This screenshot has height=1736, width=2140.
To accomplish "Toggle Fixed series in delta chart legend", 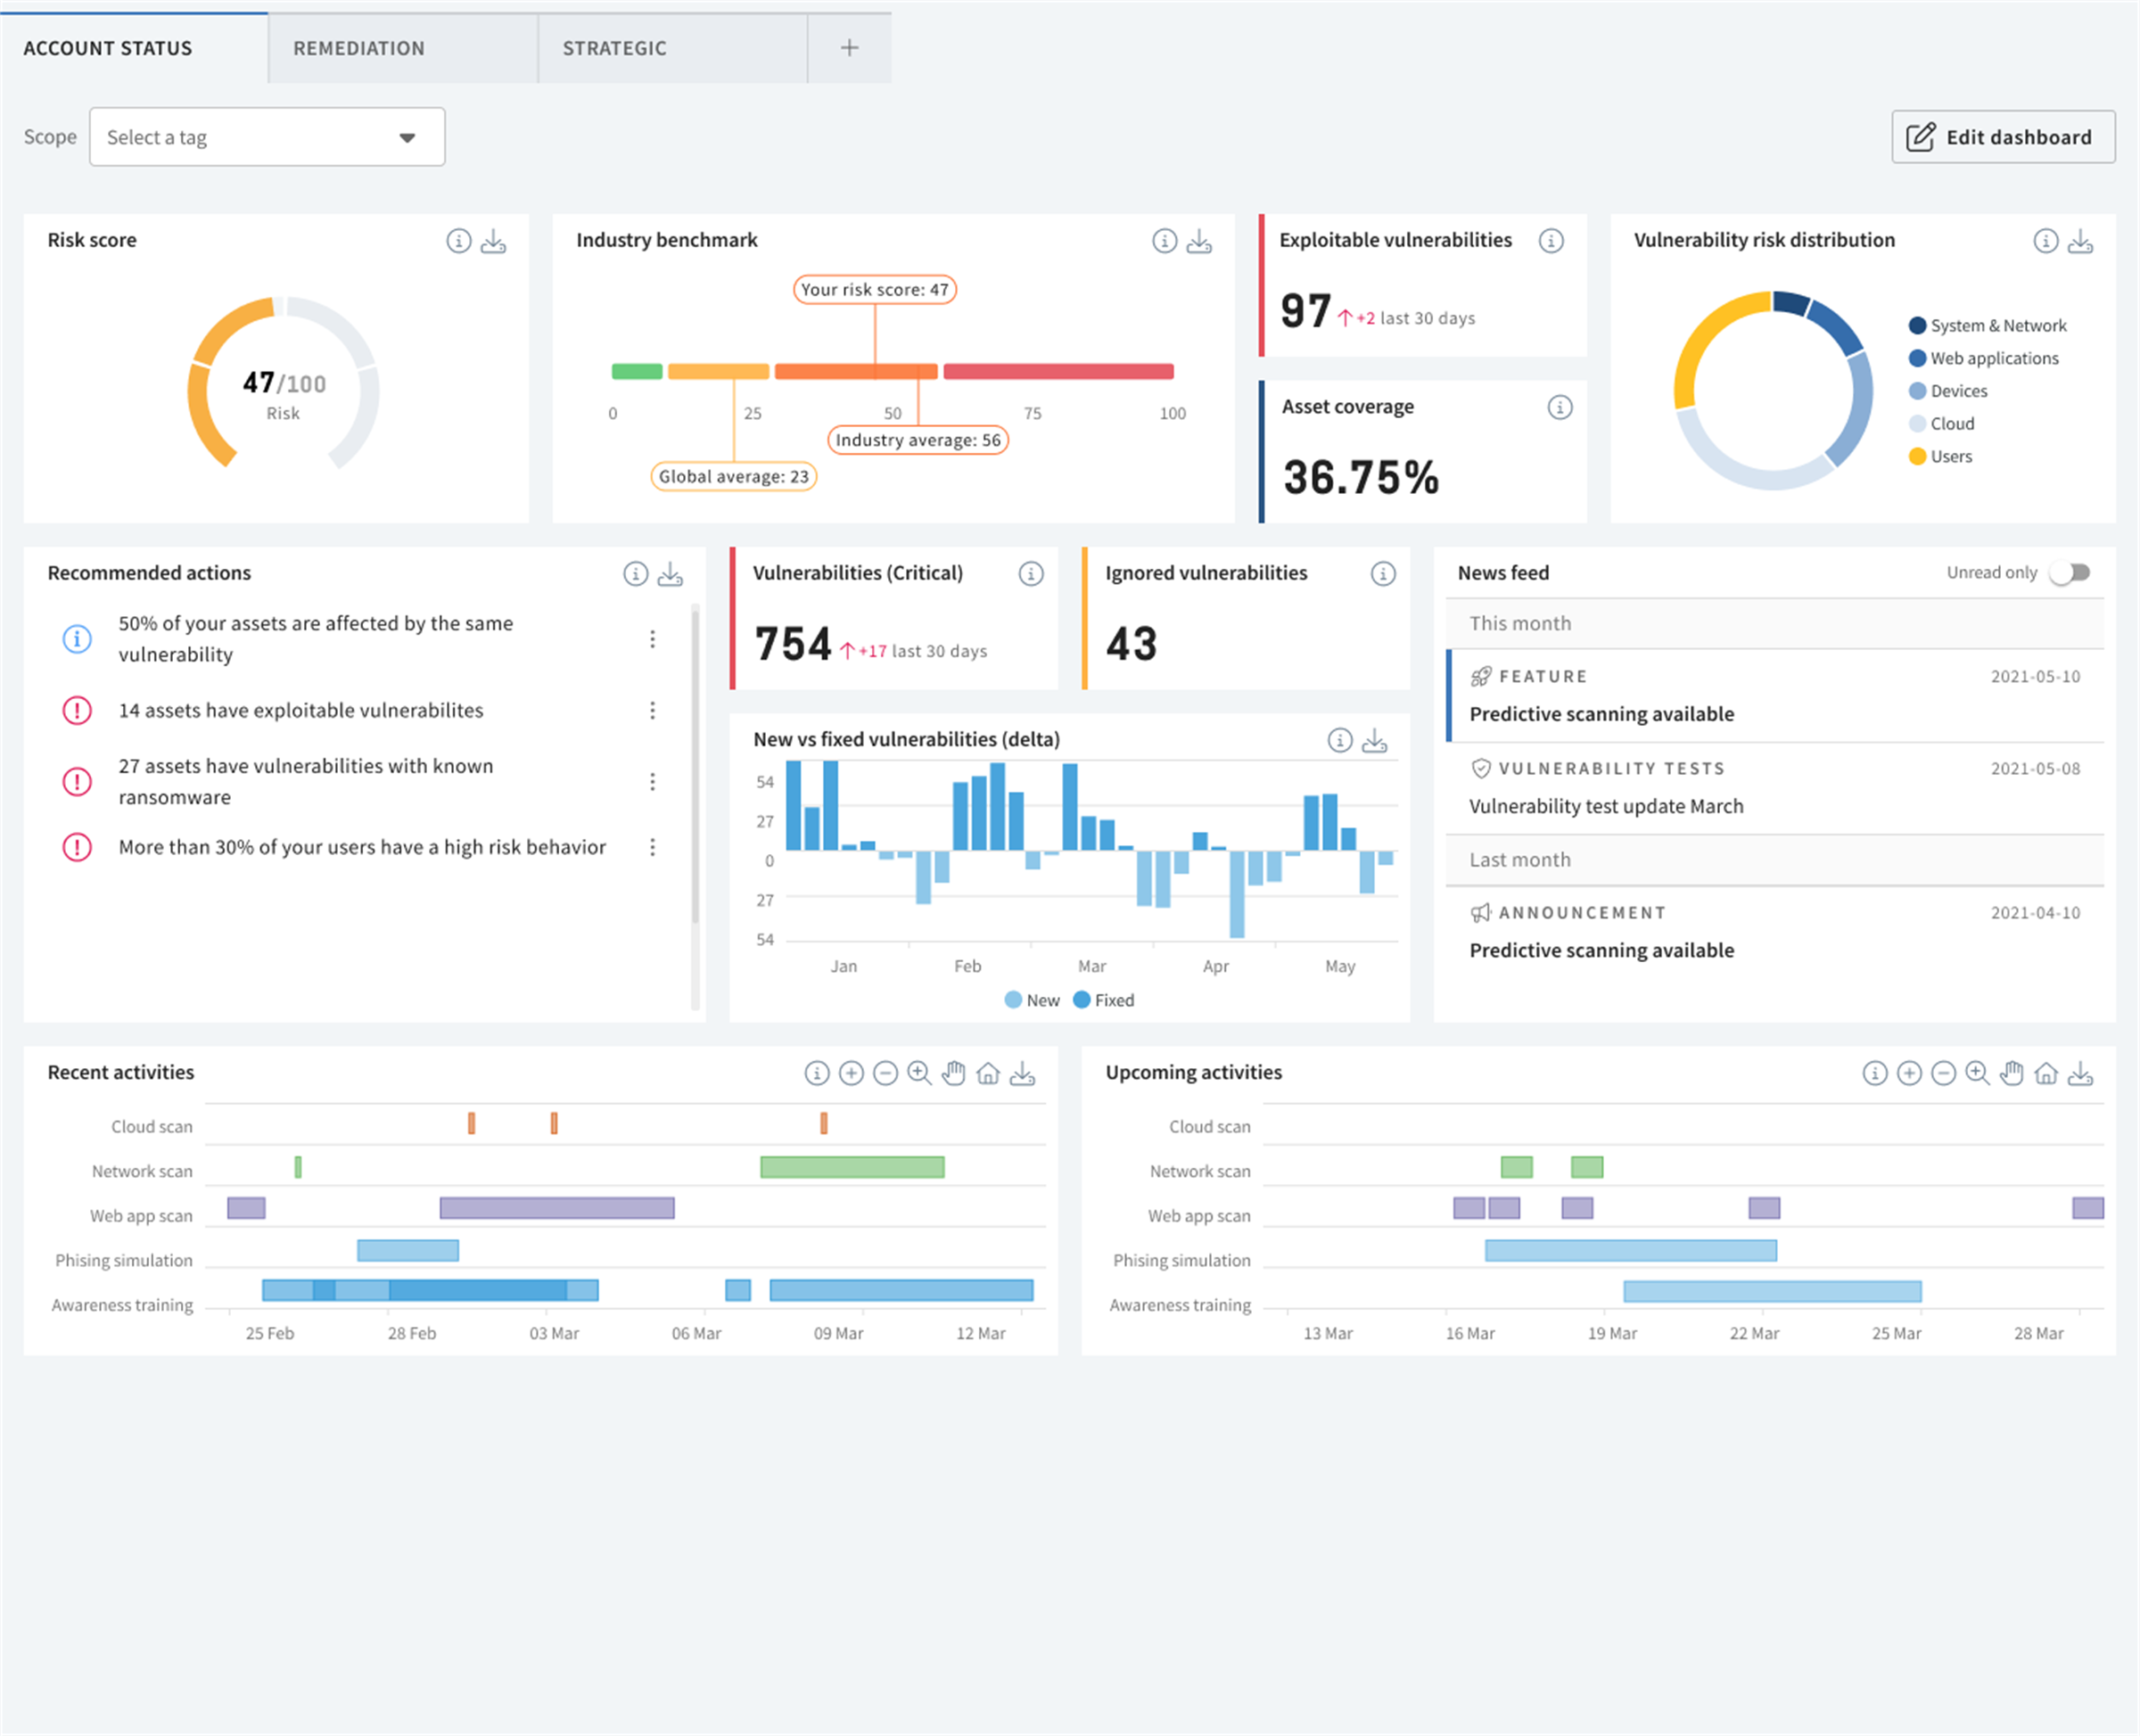I will coord(1104,1001).
